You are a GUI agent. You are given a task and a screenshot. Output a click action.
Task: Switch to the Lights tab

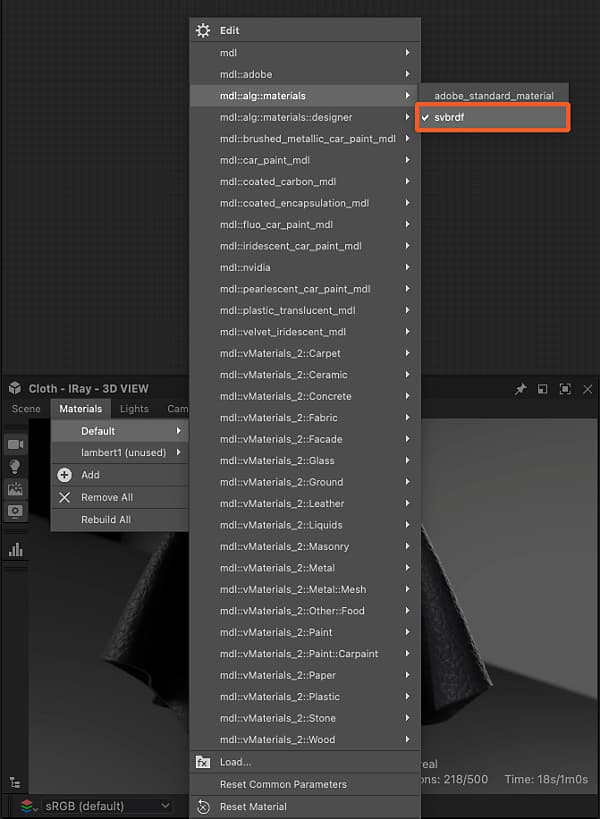pyautogui.click(x=134, y=408)
